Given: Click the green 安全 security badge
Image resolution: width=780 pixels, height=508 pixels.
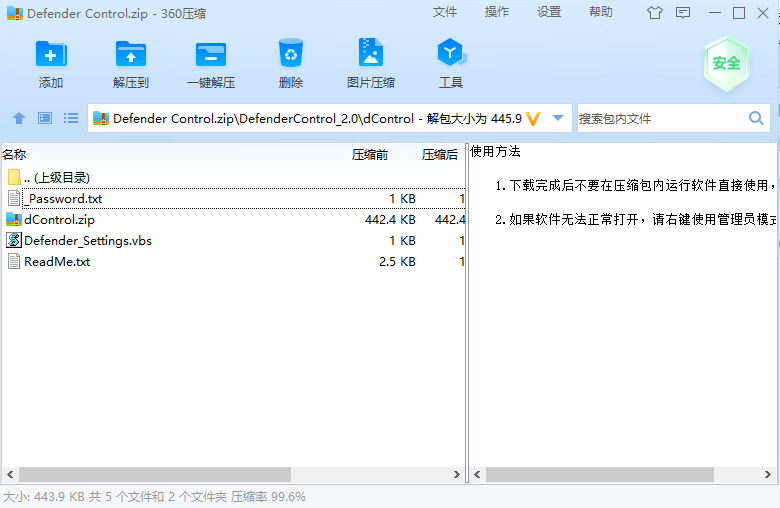Looking at the screenshot, I should pyautogui.click(x=726, y=63).
